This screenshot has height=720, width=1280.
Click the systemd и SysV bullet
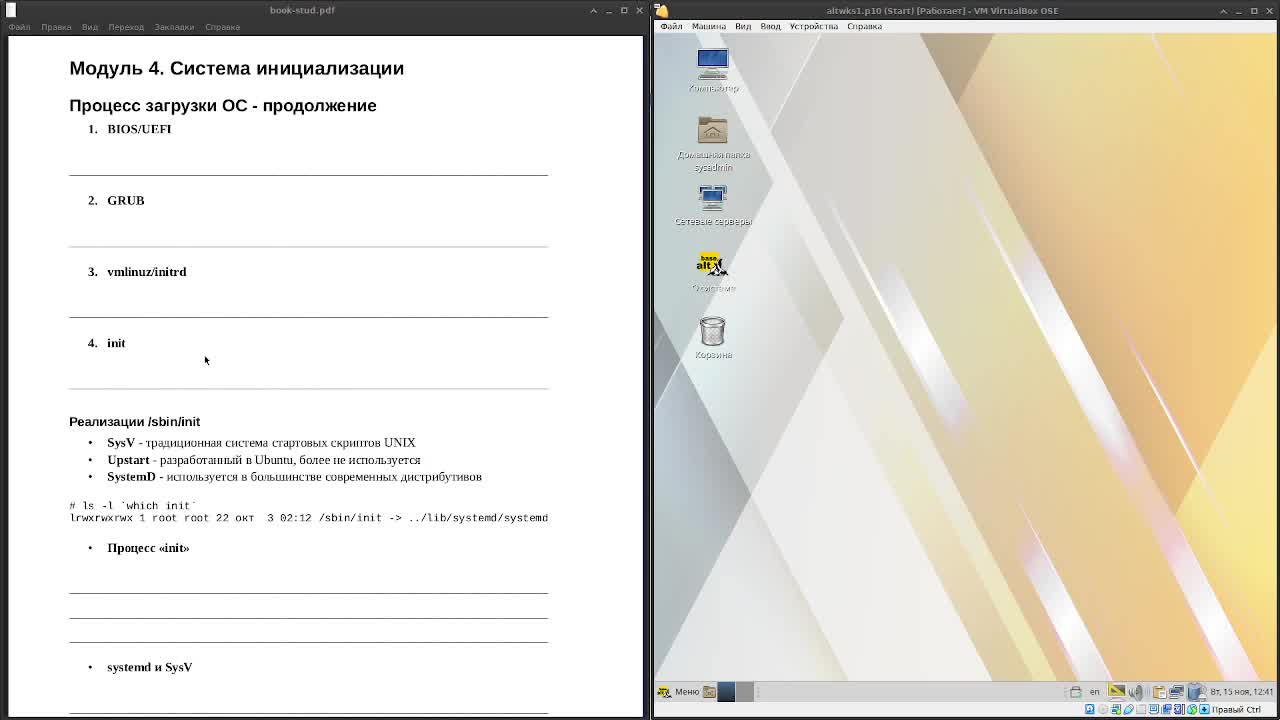pos(150,667)
